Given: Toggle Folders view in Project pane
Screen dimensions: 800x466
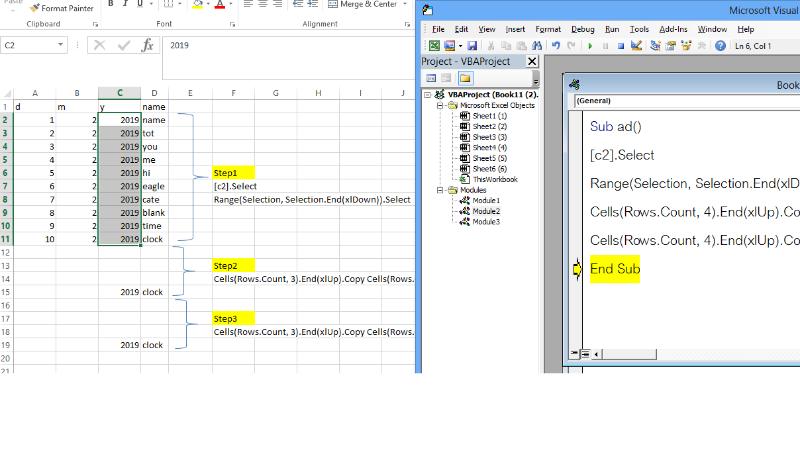Looking at the screenshot, I should point(465,78).
